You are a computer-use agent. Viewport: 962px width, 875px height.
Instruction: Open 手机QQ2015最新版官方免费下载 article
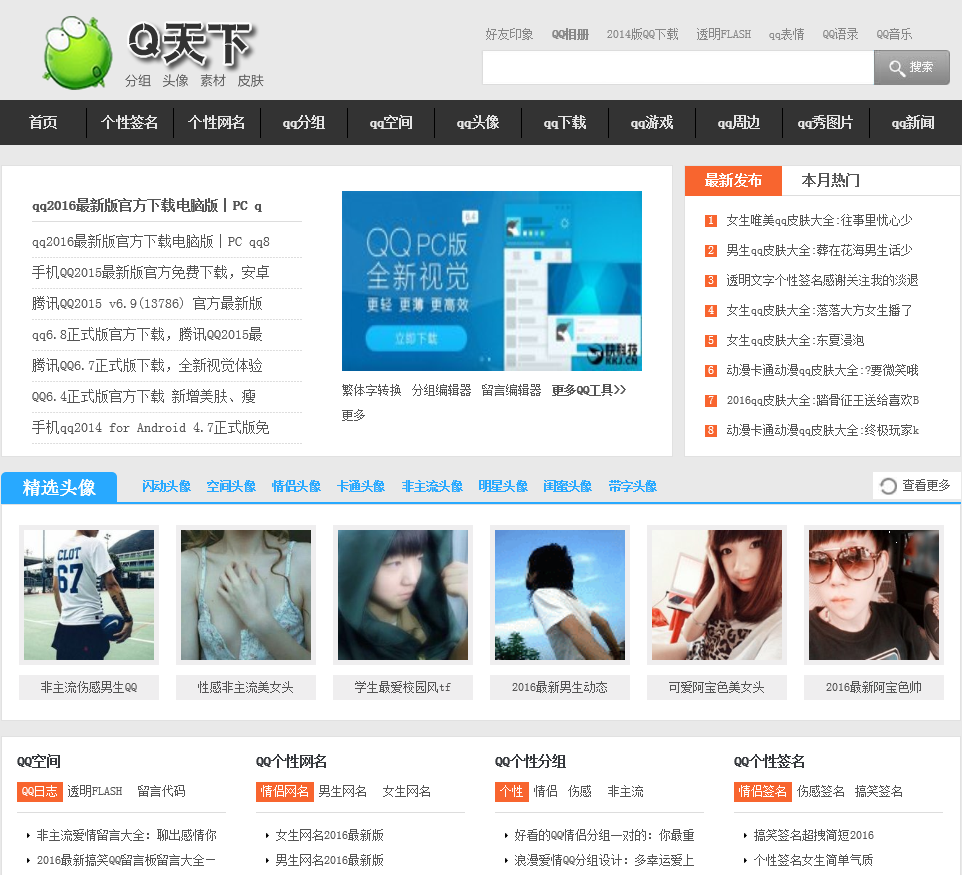[151, 272]
